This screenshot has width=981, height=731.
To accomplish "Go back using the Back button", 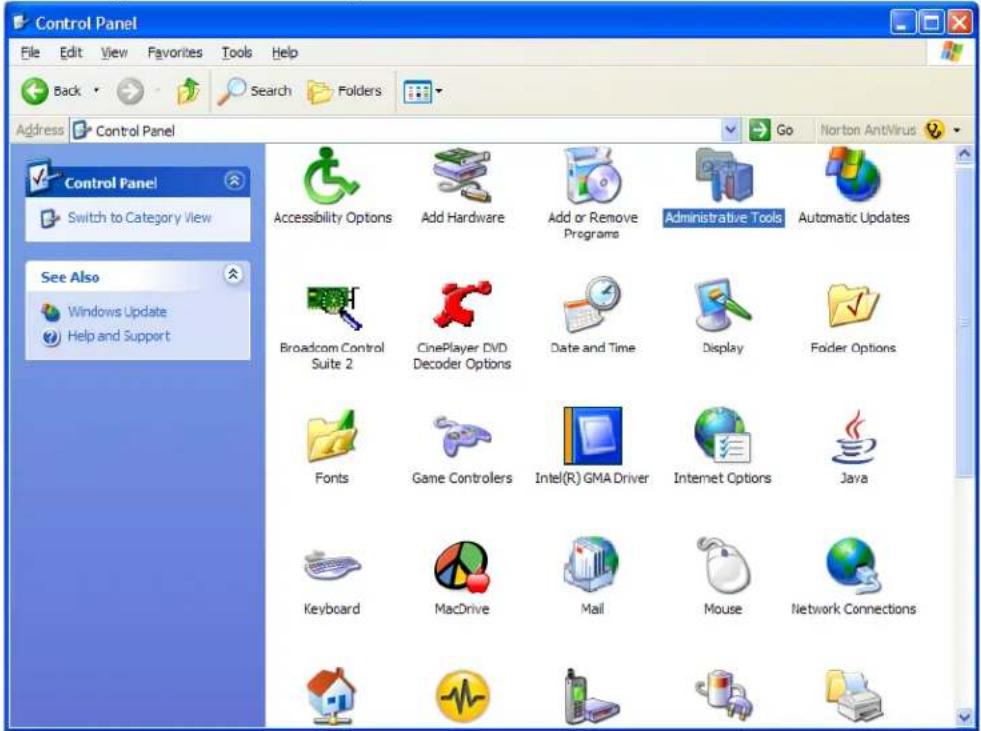I will click(51, 91).
